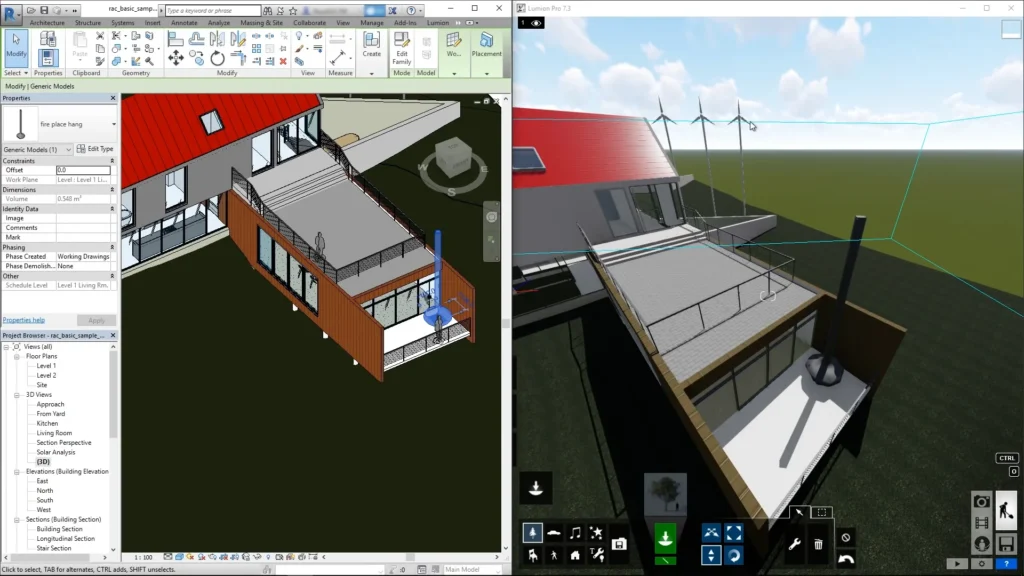Click the Apply button in Properties
The height and width of the screenshot is (576, 1024).
97,320
